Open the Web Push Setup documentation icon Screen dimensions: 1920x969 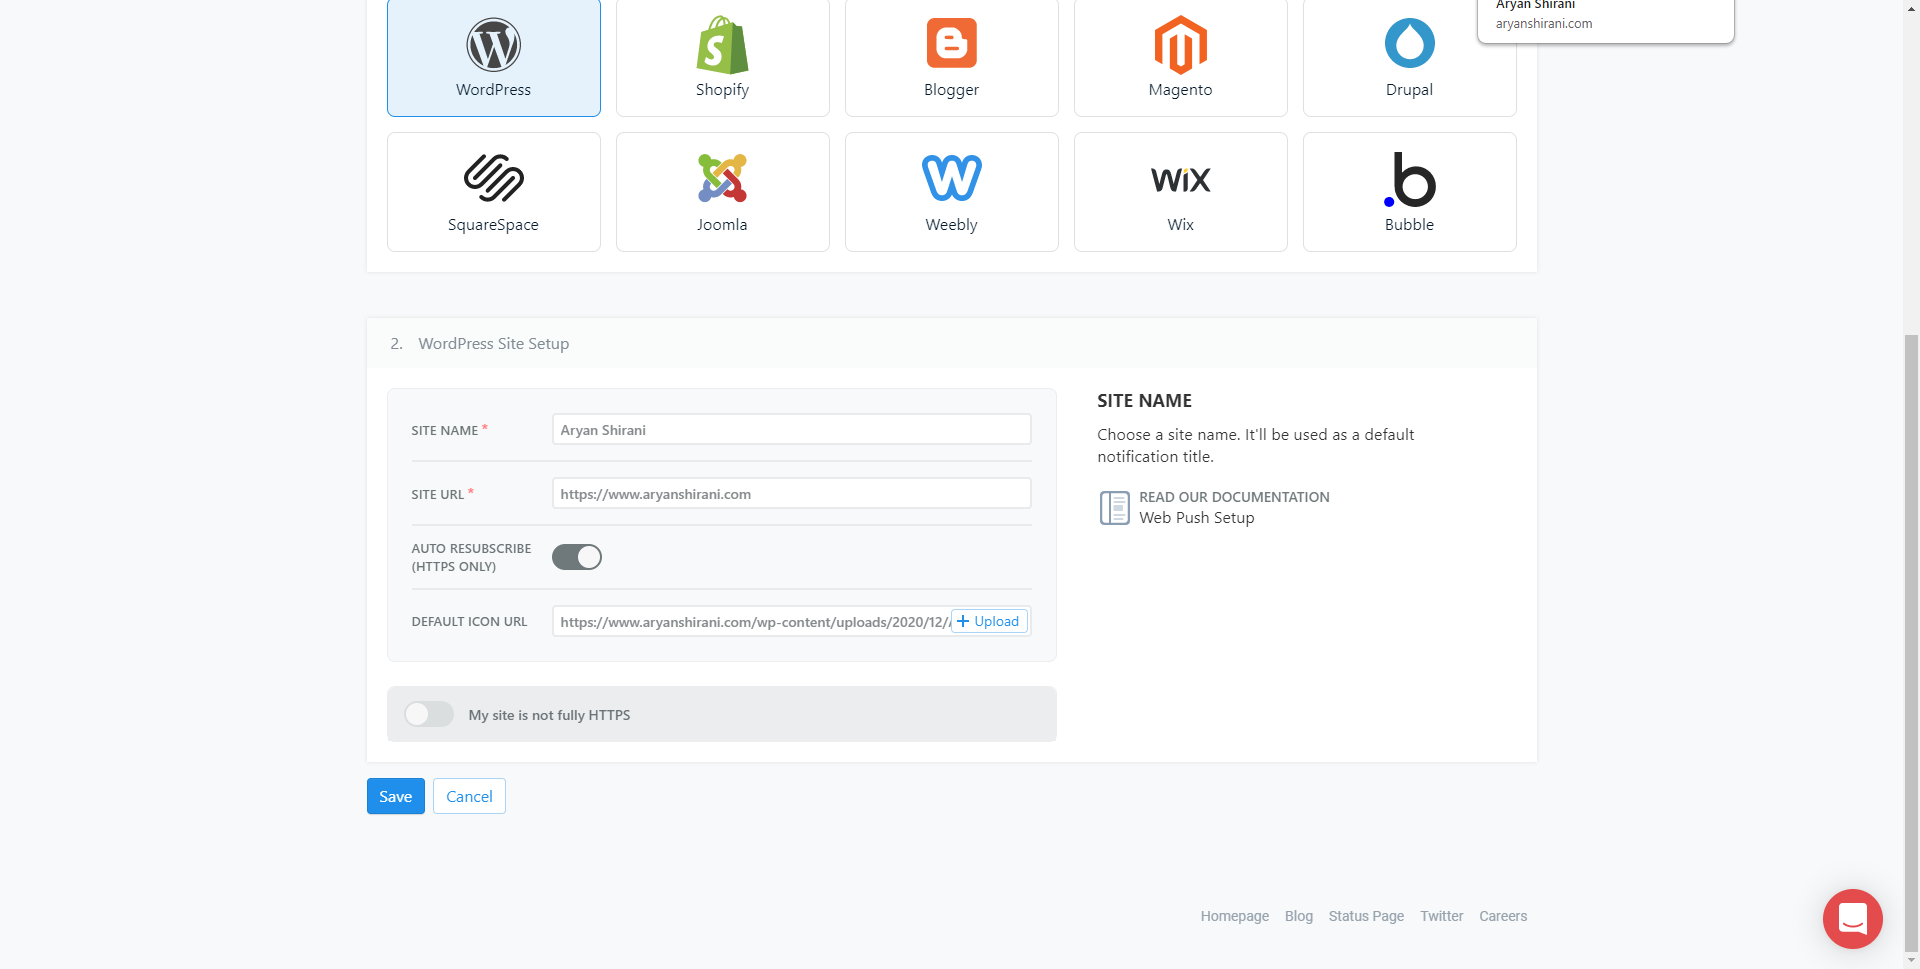coord(1114,508)
